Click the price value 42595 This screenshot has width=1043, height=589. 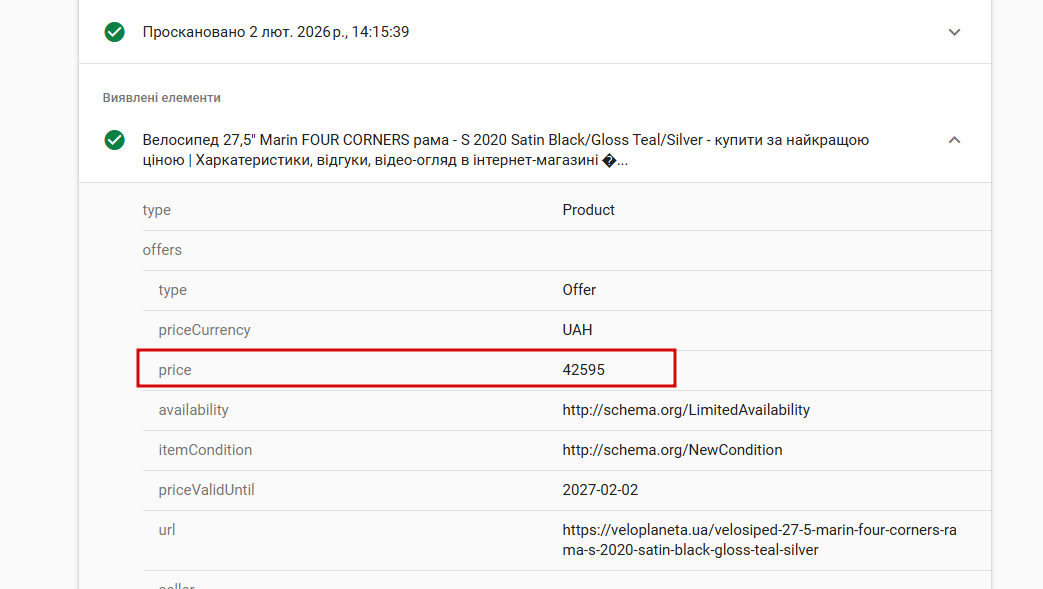click(x=584, y=370)
